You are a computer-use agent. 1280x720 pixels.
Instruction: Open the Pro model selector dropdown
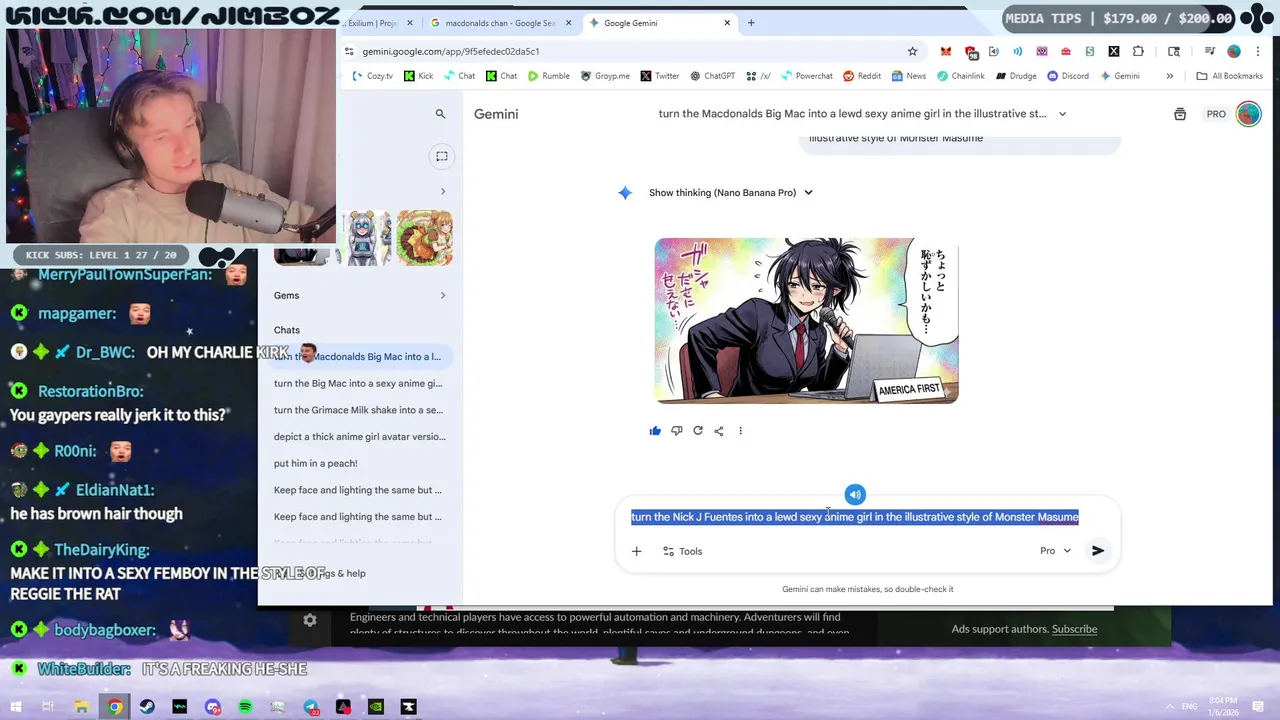click(x=1055, y=551)
